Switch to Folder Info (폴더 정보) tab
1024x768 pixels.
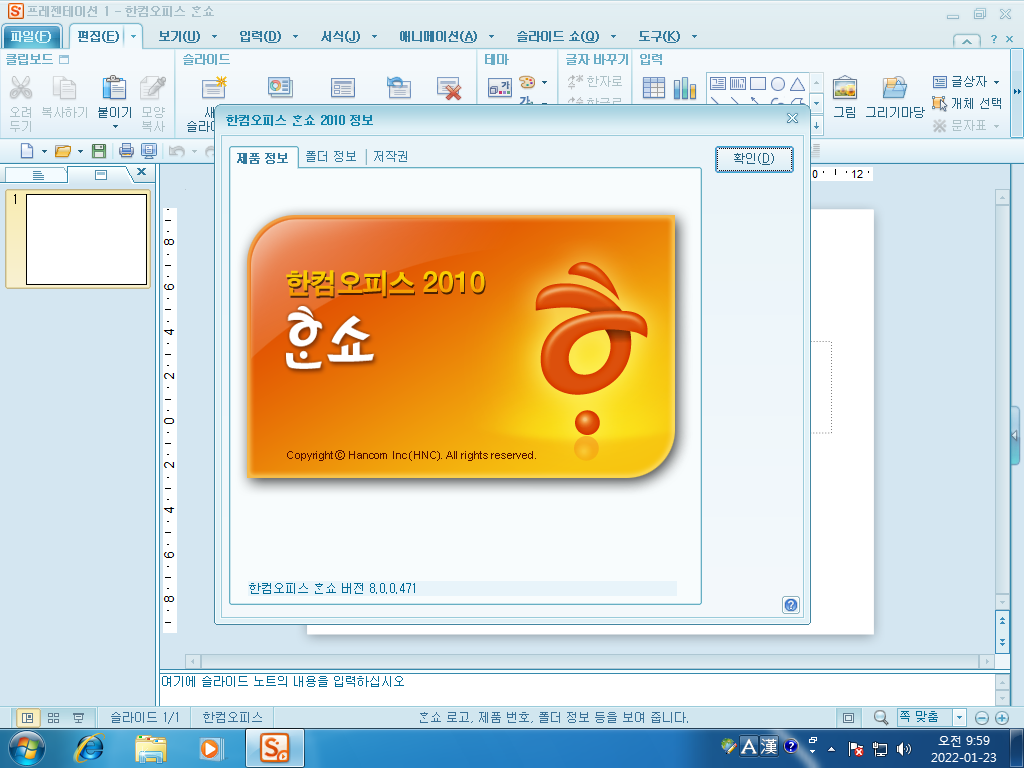(331, 156)
